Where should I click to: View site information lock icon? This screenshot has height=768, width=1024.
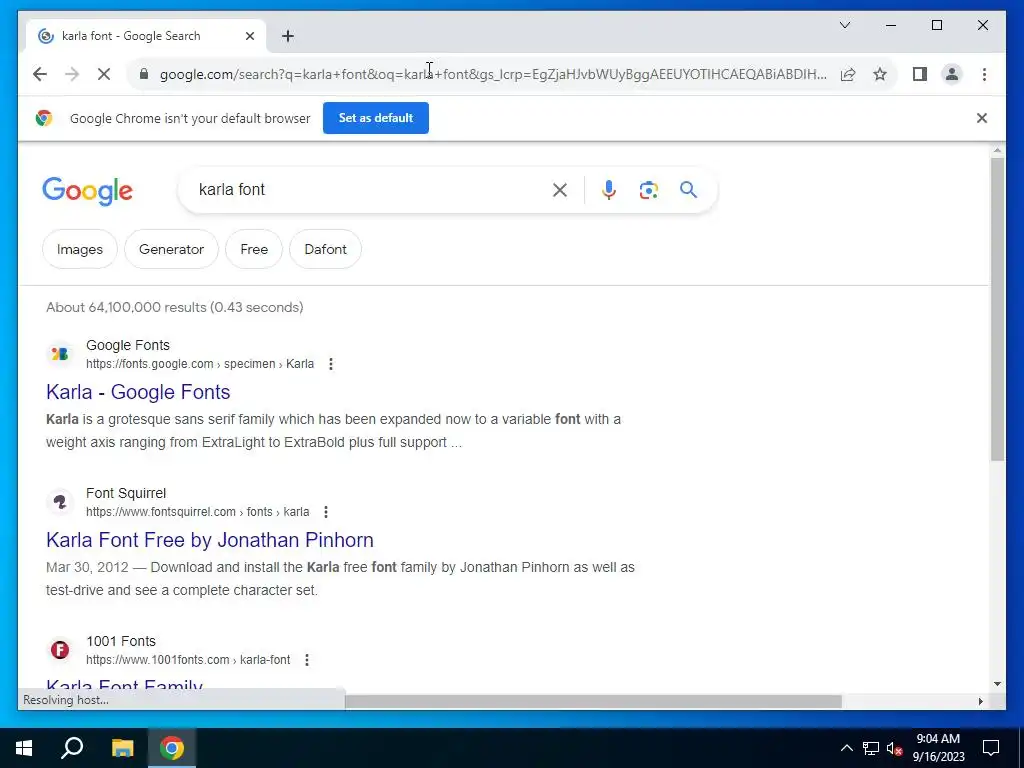pyautogui.click(x=144, y=74)
